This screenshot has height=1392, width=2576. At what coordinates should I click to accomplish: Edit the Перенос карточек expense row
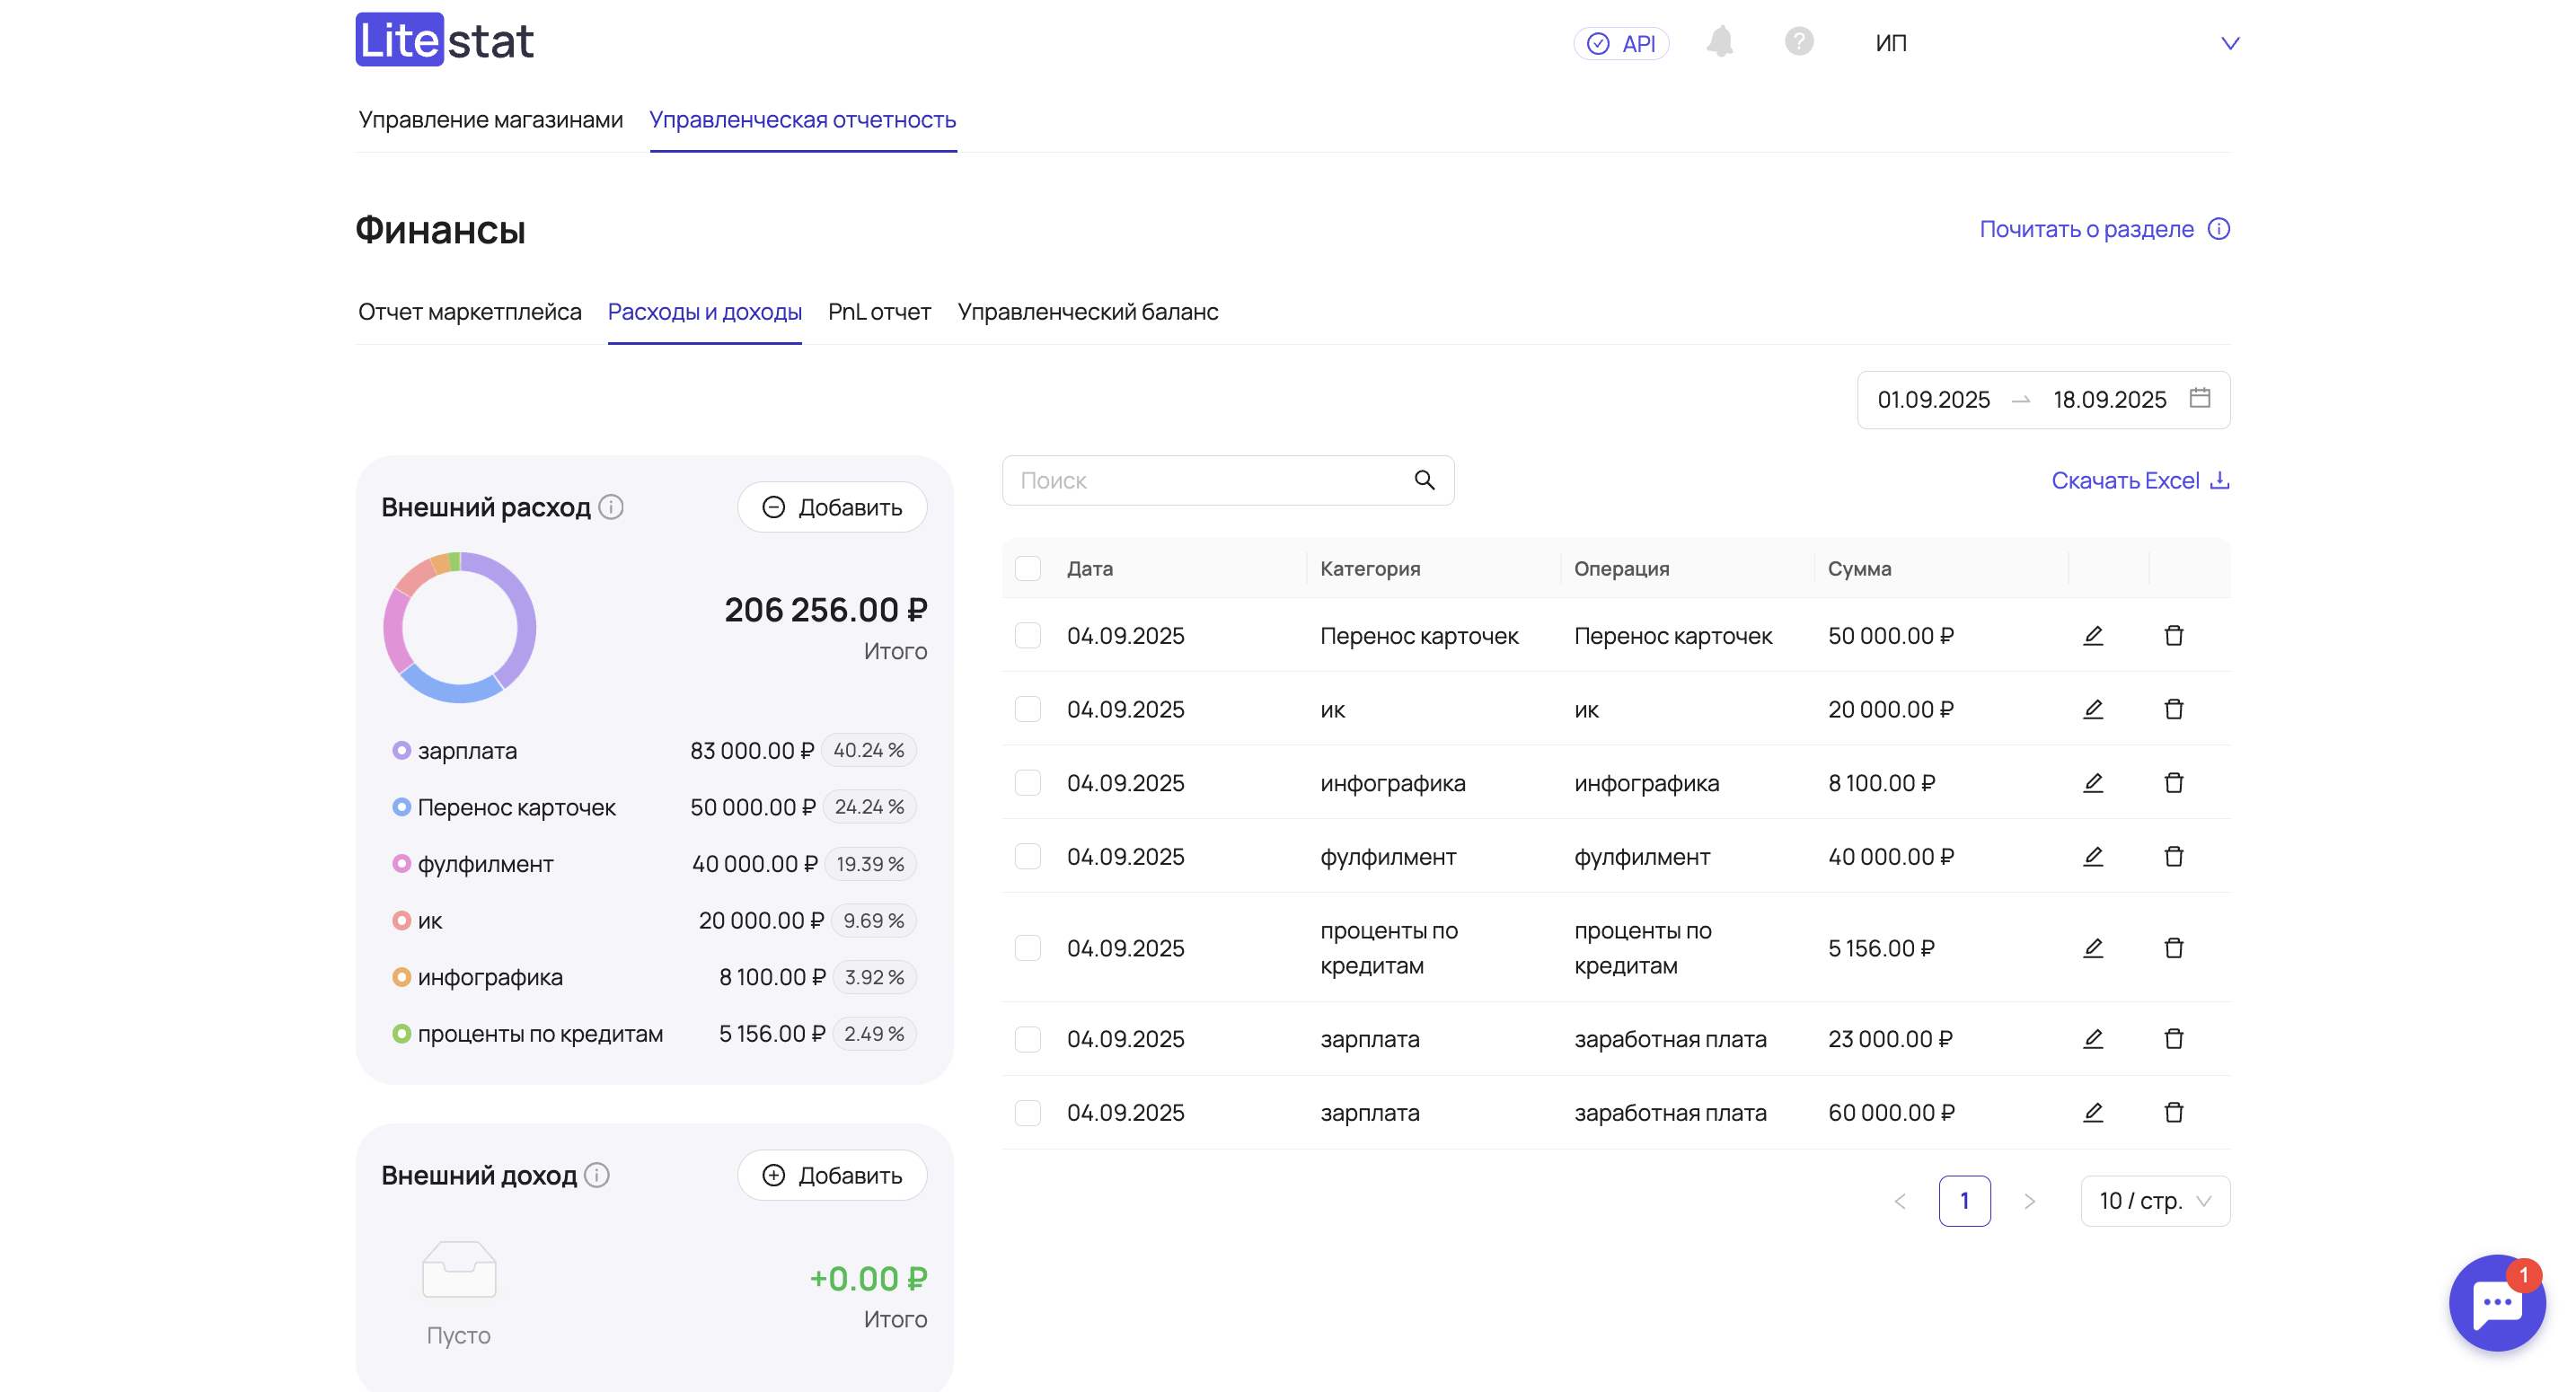[2093, 636]
